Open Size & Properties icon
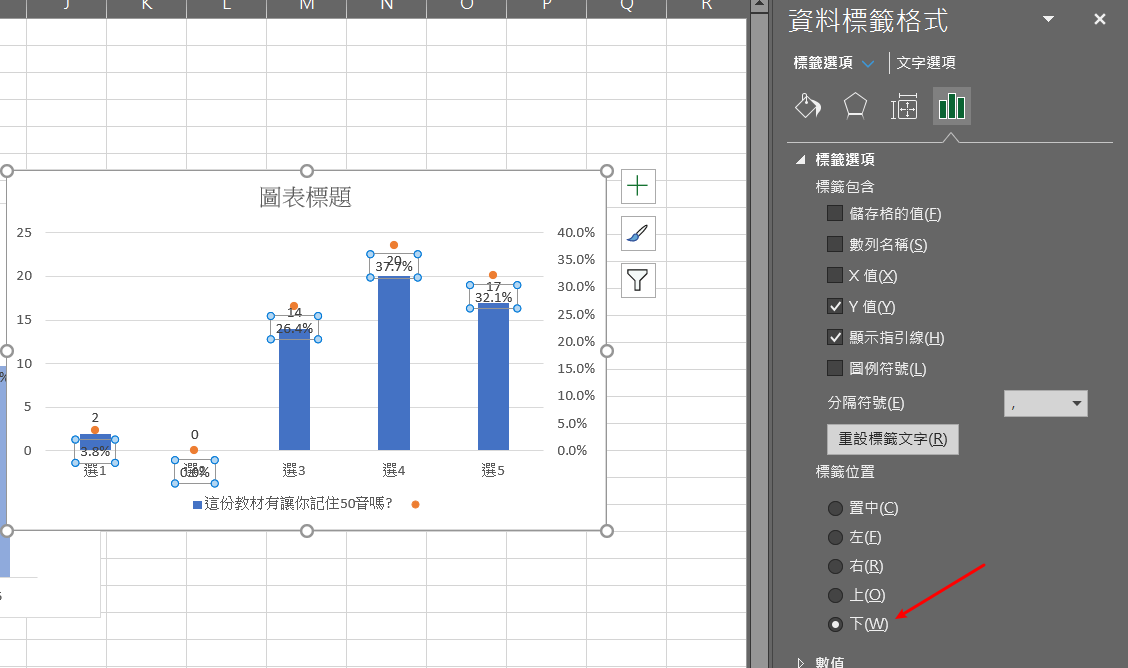 pos(904,106)
